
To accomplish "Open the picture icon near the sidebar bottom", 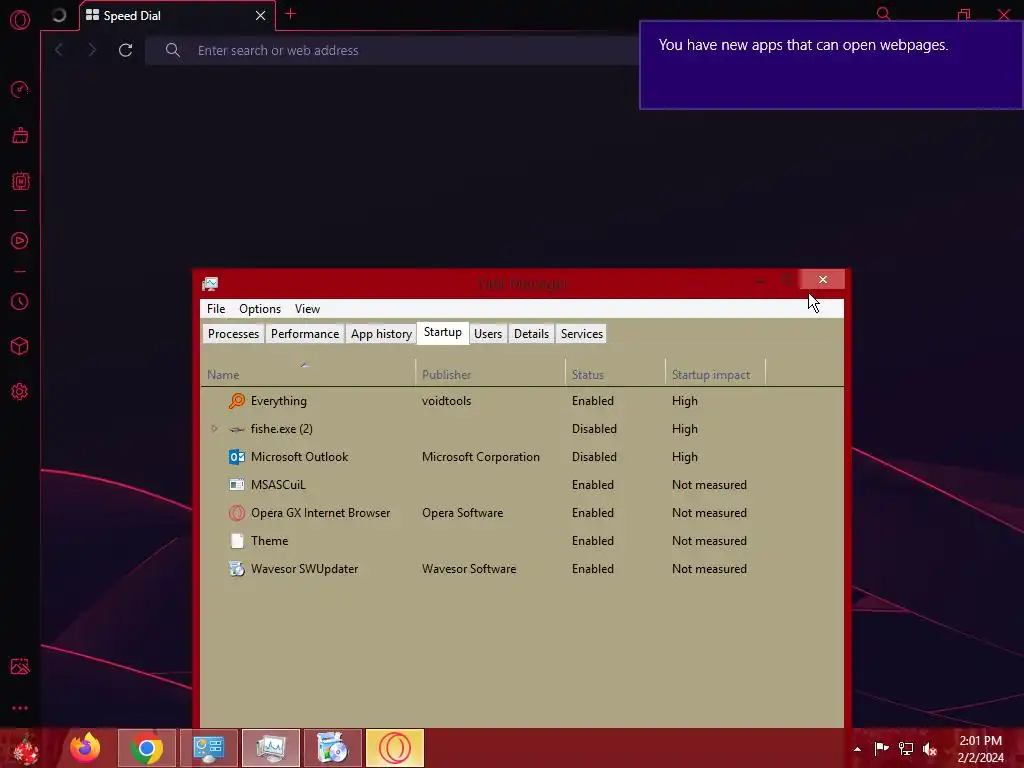I will [x=20, y=666].
